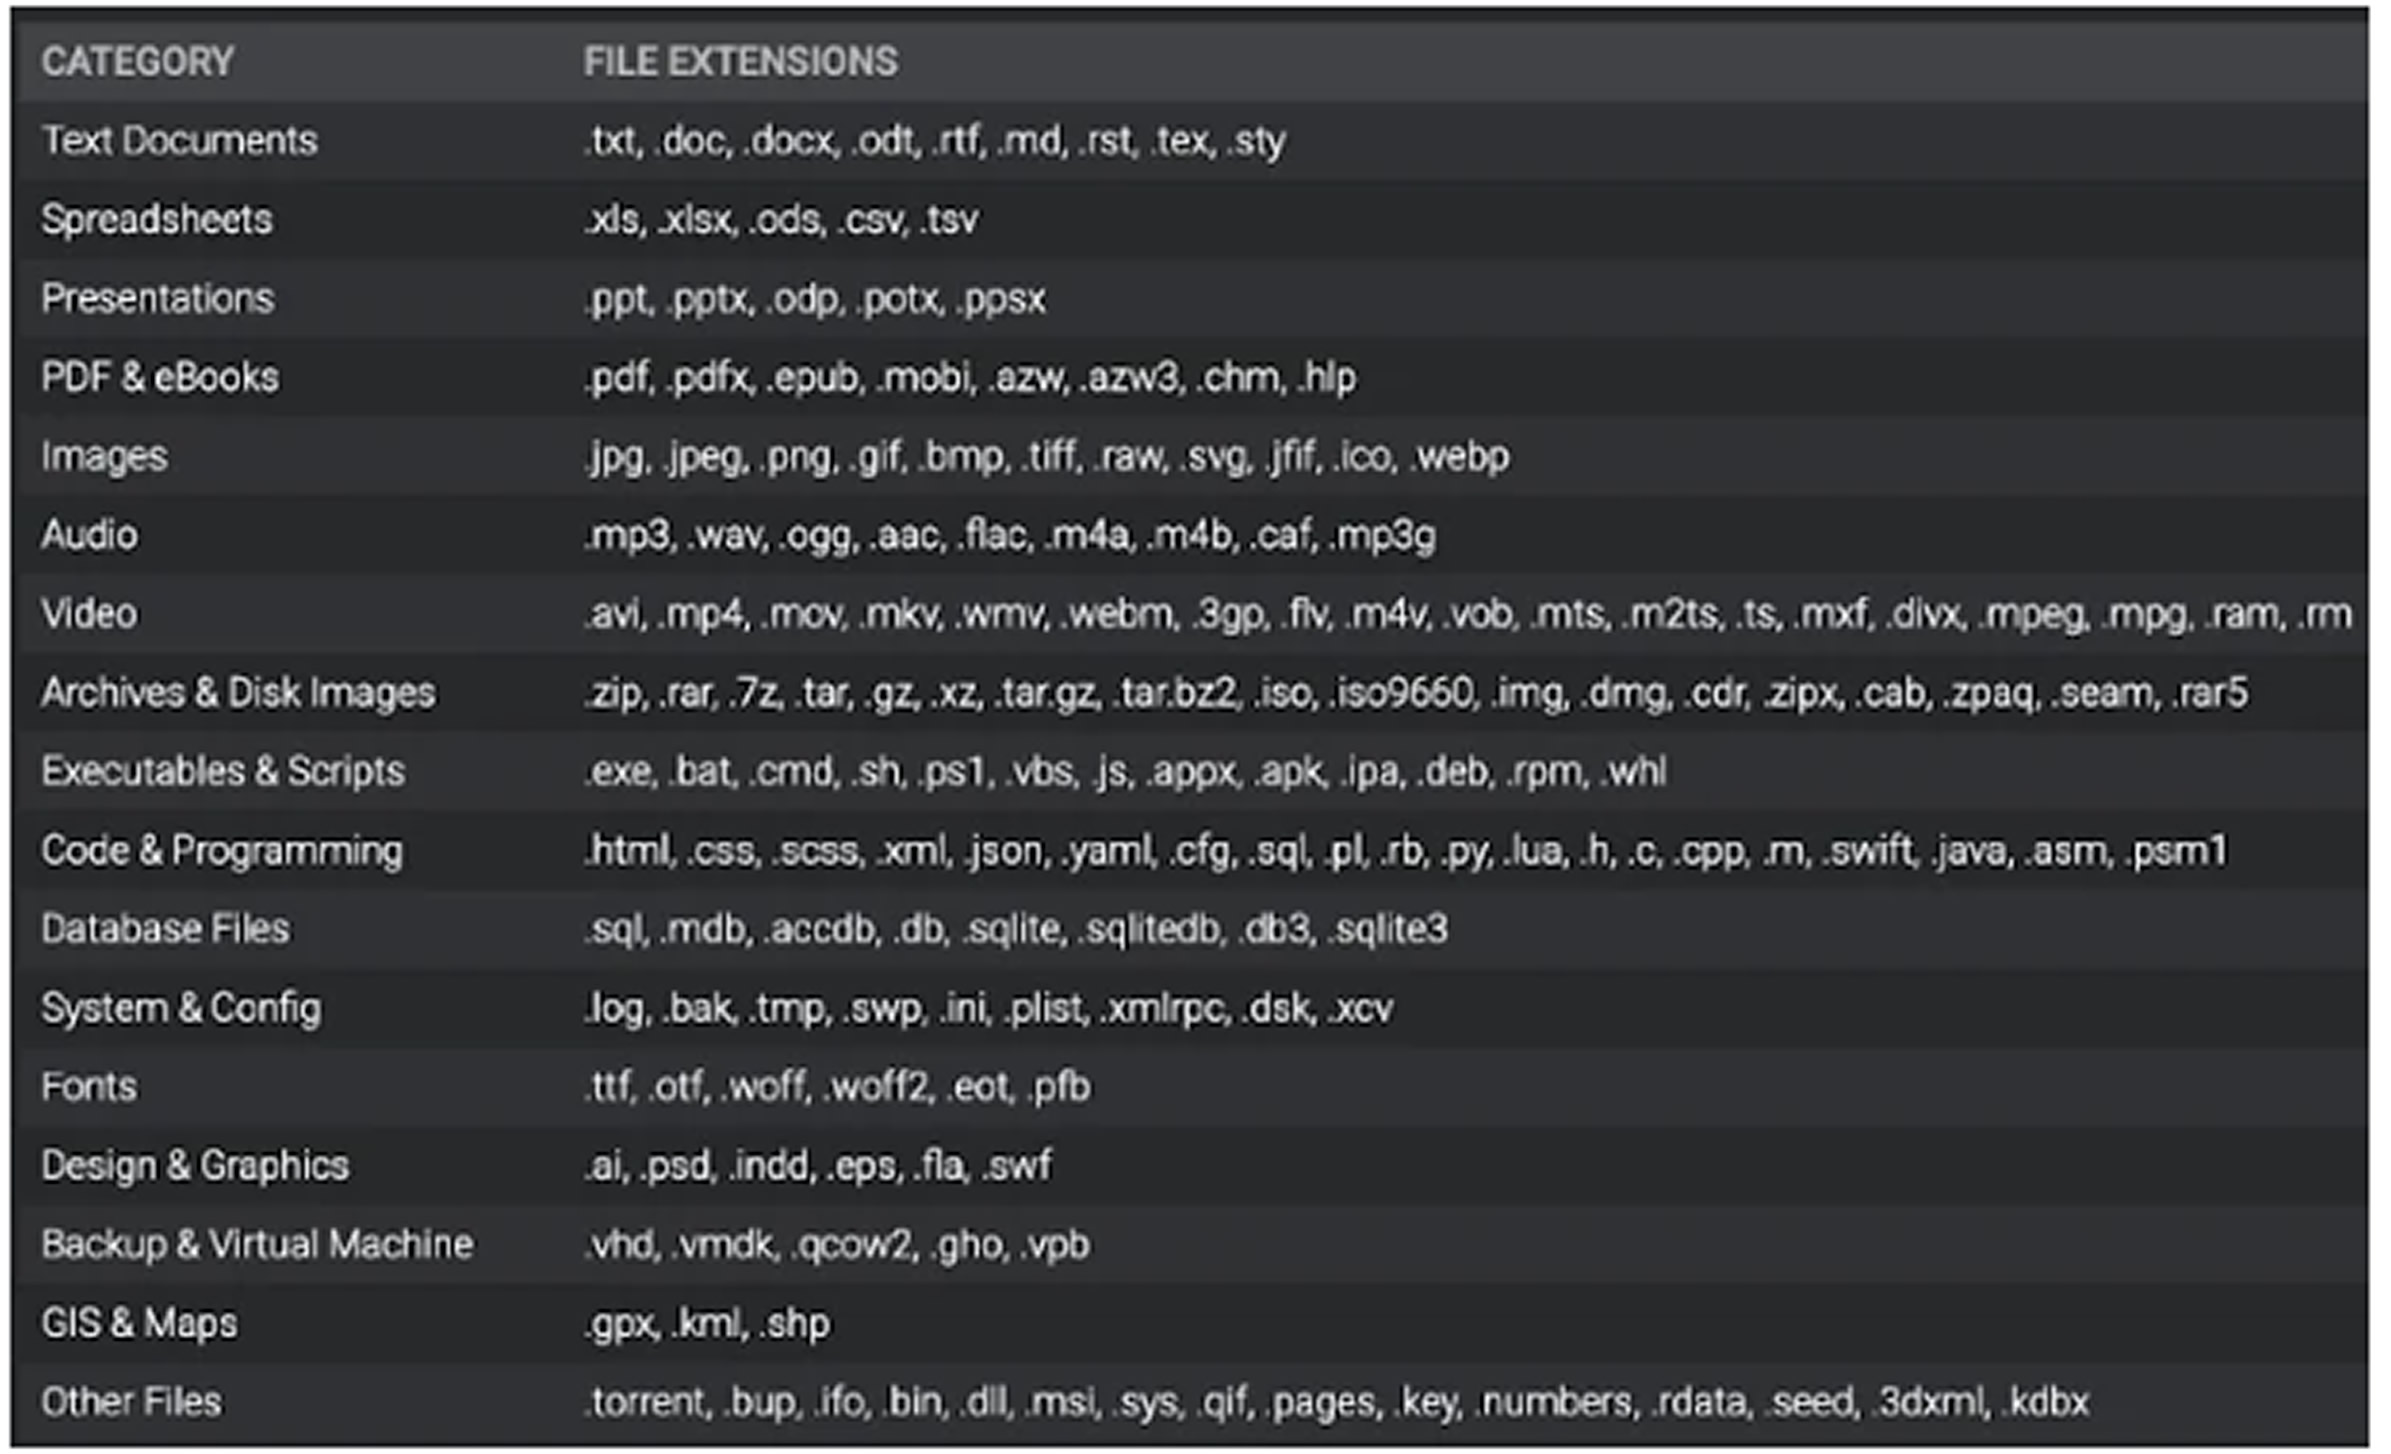Click Executables & Scripts category

(x=223, y=771)
